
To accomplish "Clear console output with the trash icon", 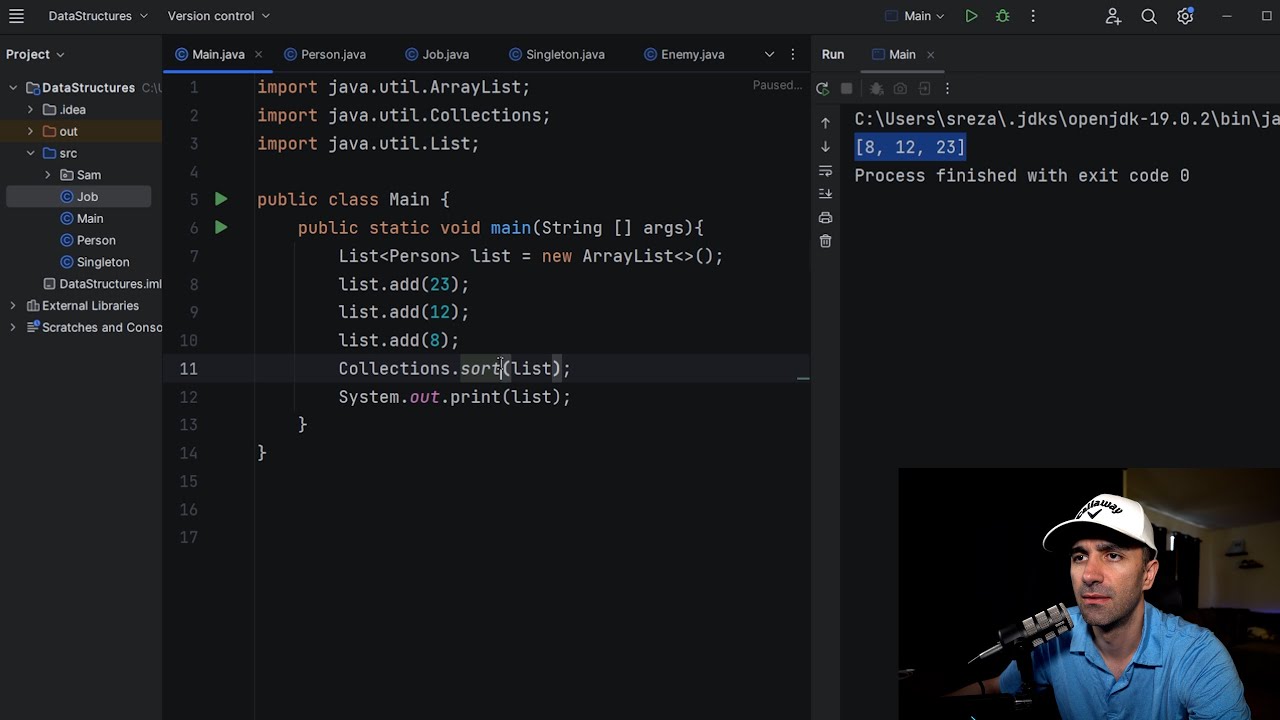I will [825, 241].
